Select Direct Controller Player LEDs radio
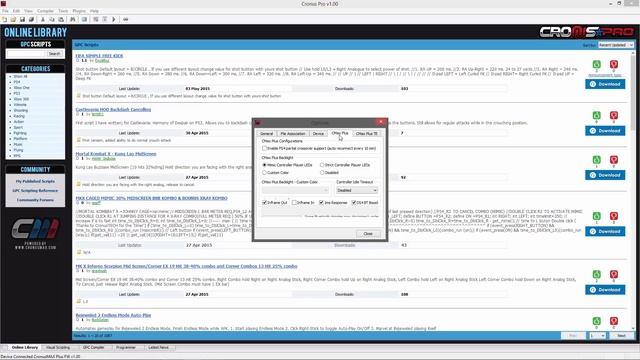Screen dimensions: 640x360 pyautogui.click(x=322, y=165)
